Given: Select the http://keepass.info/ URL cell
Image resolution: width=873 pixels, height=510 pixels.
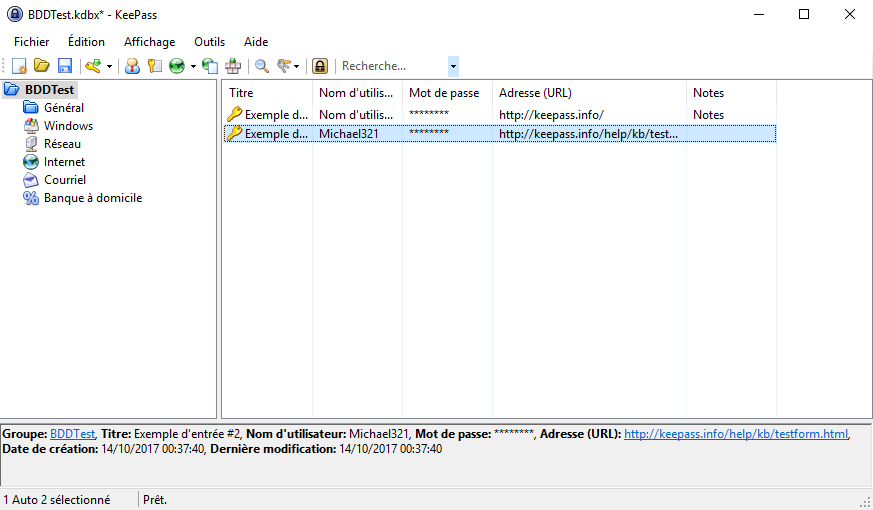Looking at the screenshot, I should [x=551, y=115].
